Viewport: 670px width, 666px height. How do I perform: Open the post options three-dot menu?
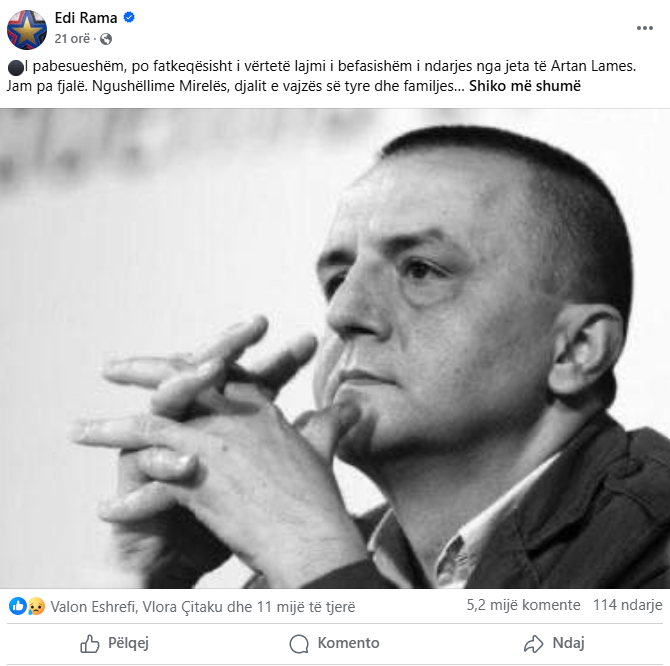[x=646, y=28]
